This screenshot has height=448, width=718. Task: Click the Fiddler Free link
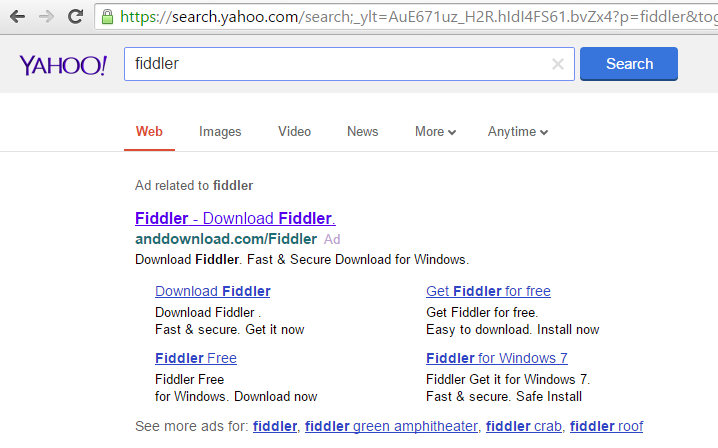(196, 358)
